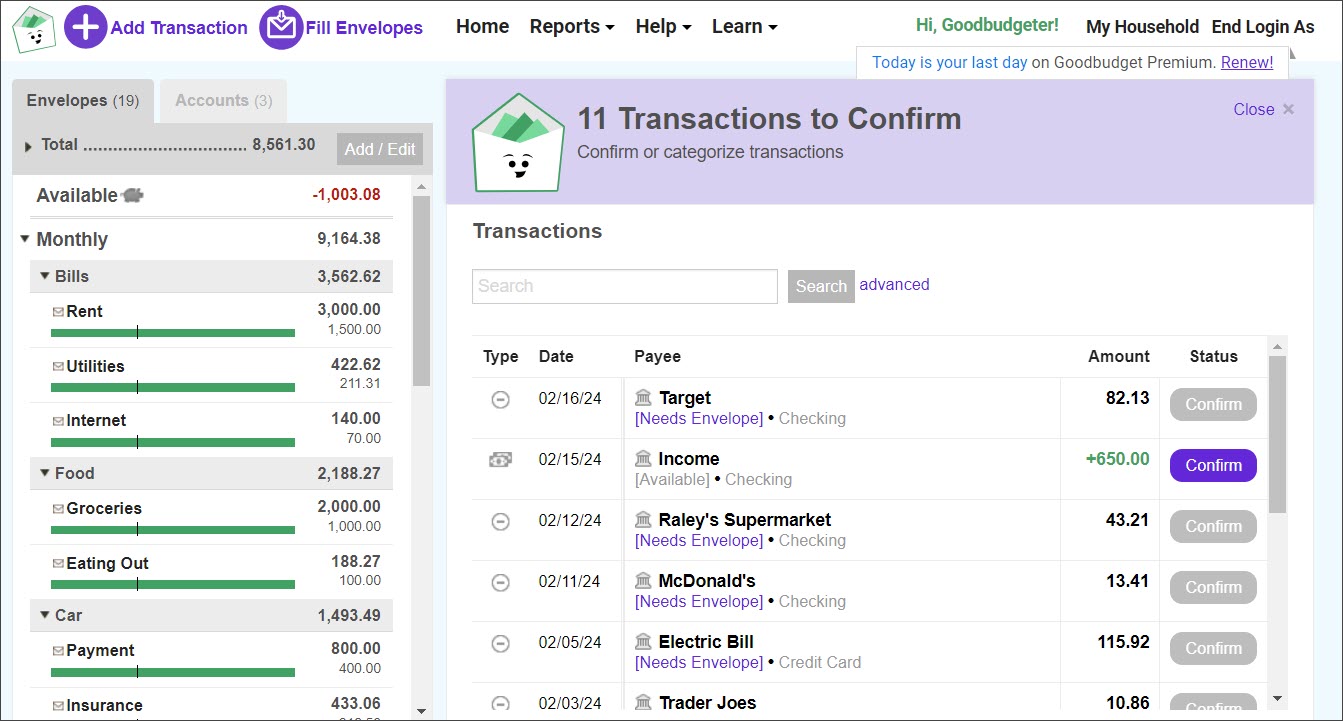This screenshot has height=721, width=1343.
Task: Click the expense minus icon on Target row
Action: tap(501, 400)
